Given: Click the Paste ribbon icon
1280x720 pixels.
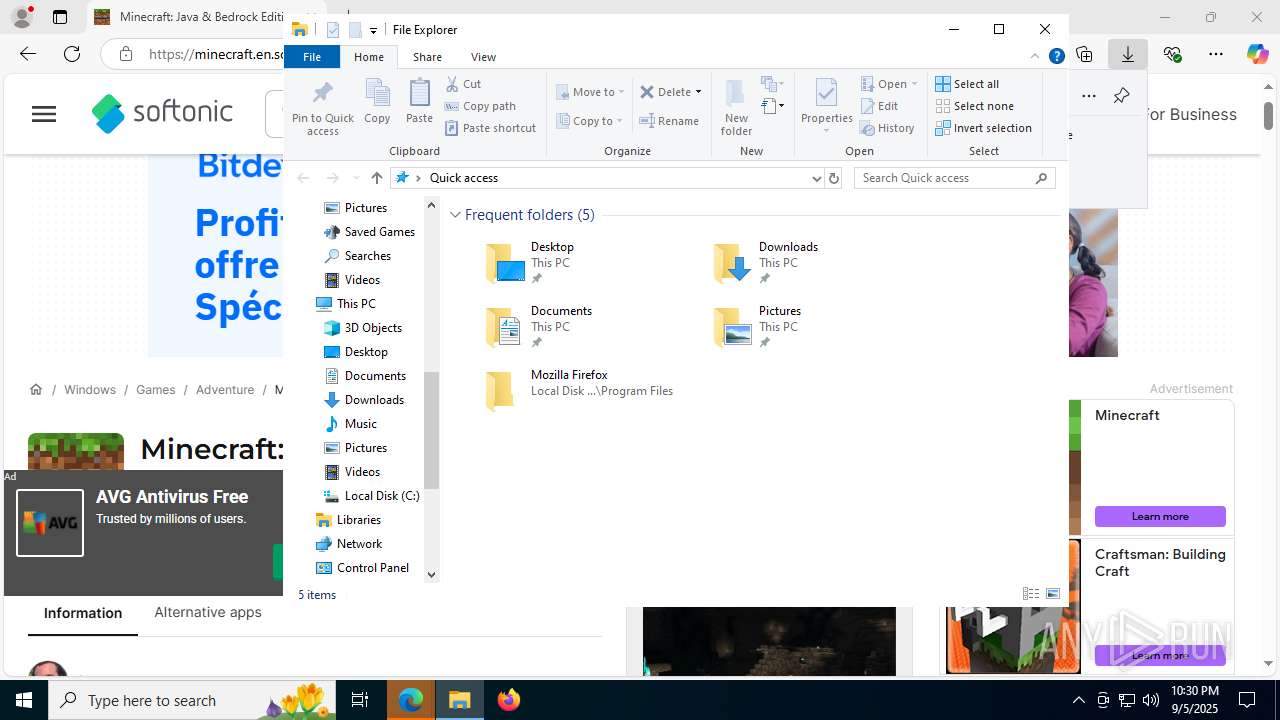Looking at the screenshot, I should pos(419,101).
